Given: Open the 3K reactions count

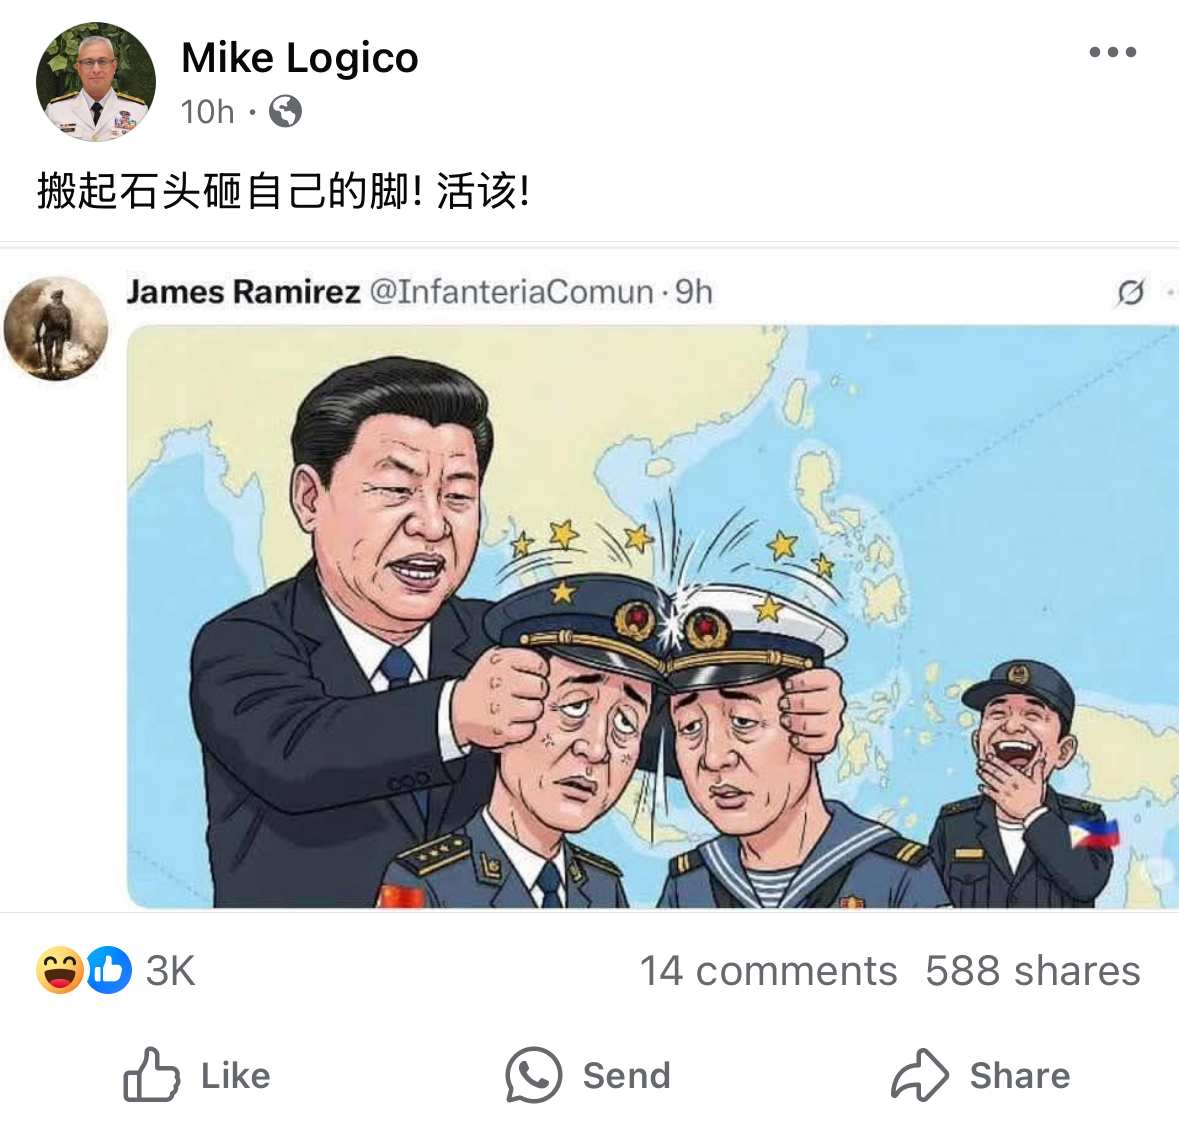Looking at the screenshot, I should coord(170,970).
